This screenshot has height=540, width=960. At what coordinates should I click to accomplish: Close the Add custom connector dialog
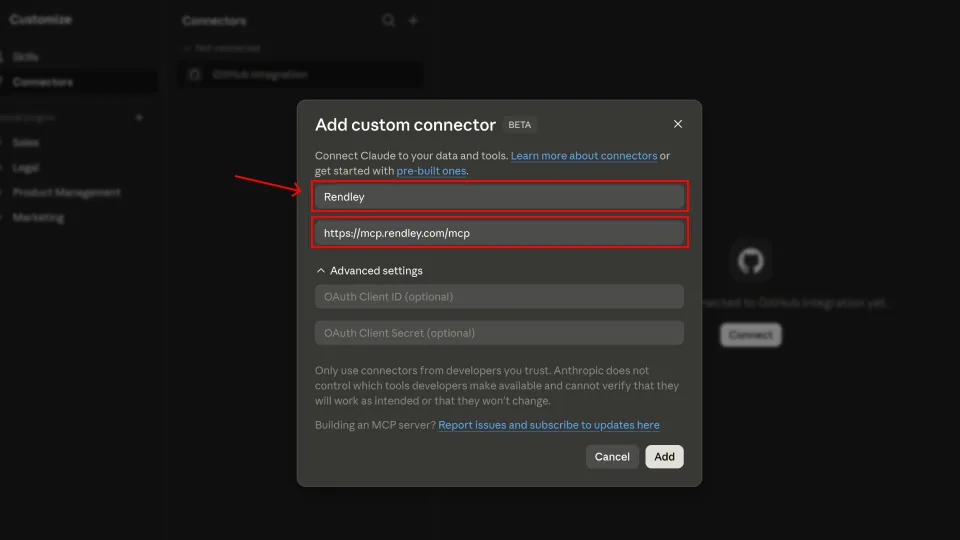(678, 124)
